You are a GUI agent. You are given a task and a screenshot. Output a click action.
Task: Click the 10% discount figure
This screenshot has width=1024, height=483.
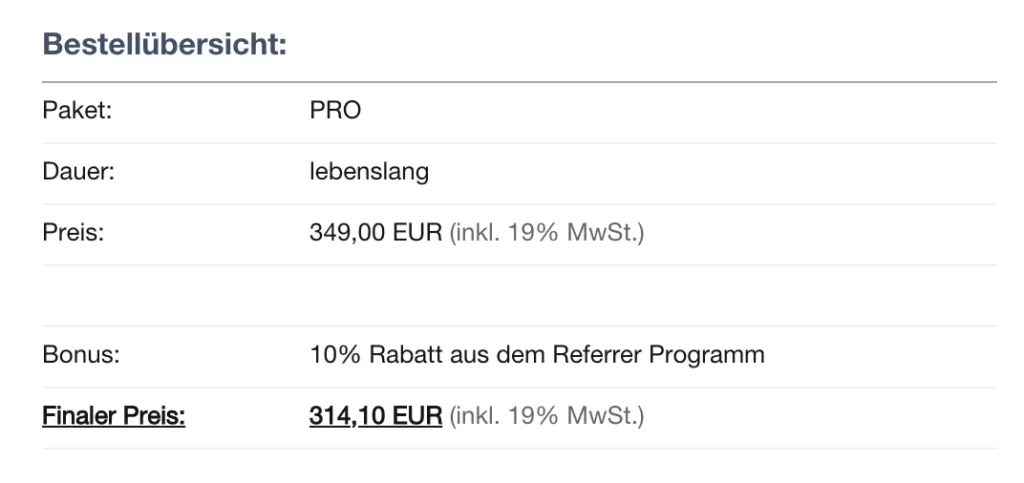[329, 355]
